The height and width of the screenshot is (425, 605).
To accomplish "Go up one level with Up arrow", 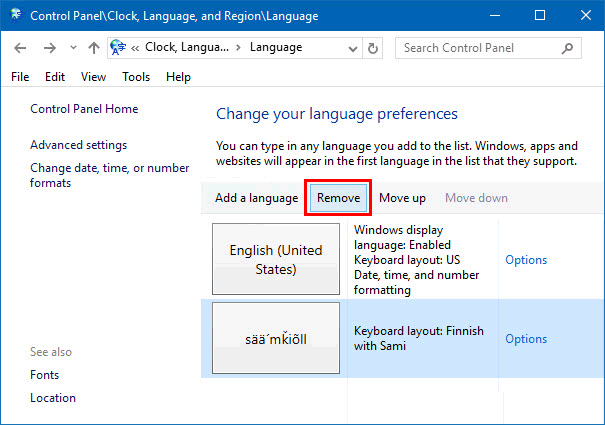I will tap(93, 48).
